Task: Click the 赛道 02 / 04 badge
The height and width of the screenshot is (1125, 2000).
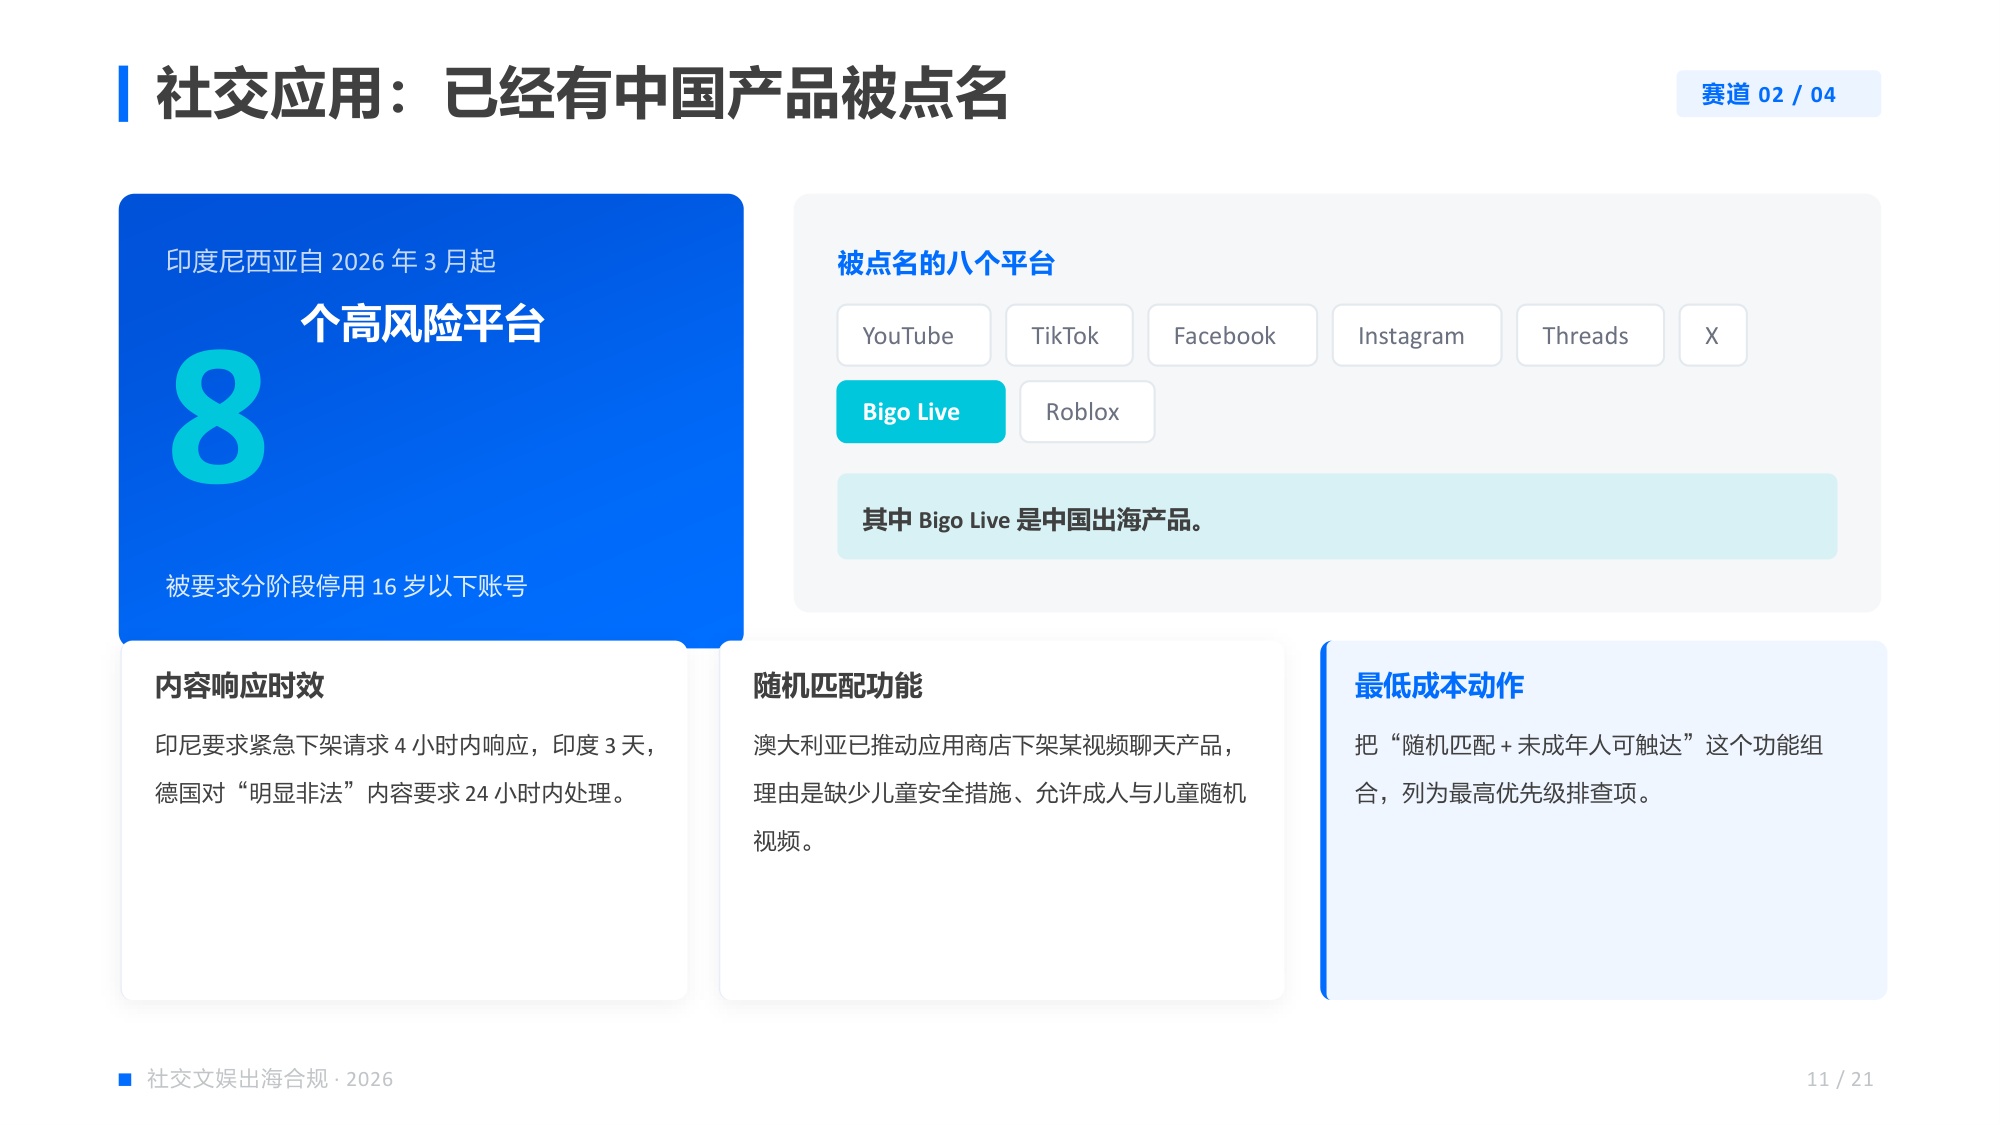Action: [1777, 94]
